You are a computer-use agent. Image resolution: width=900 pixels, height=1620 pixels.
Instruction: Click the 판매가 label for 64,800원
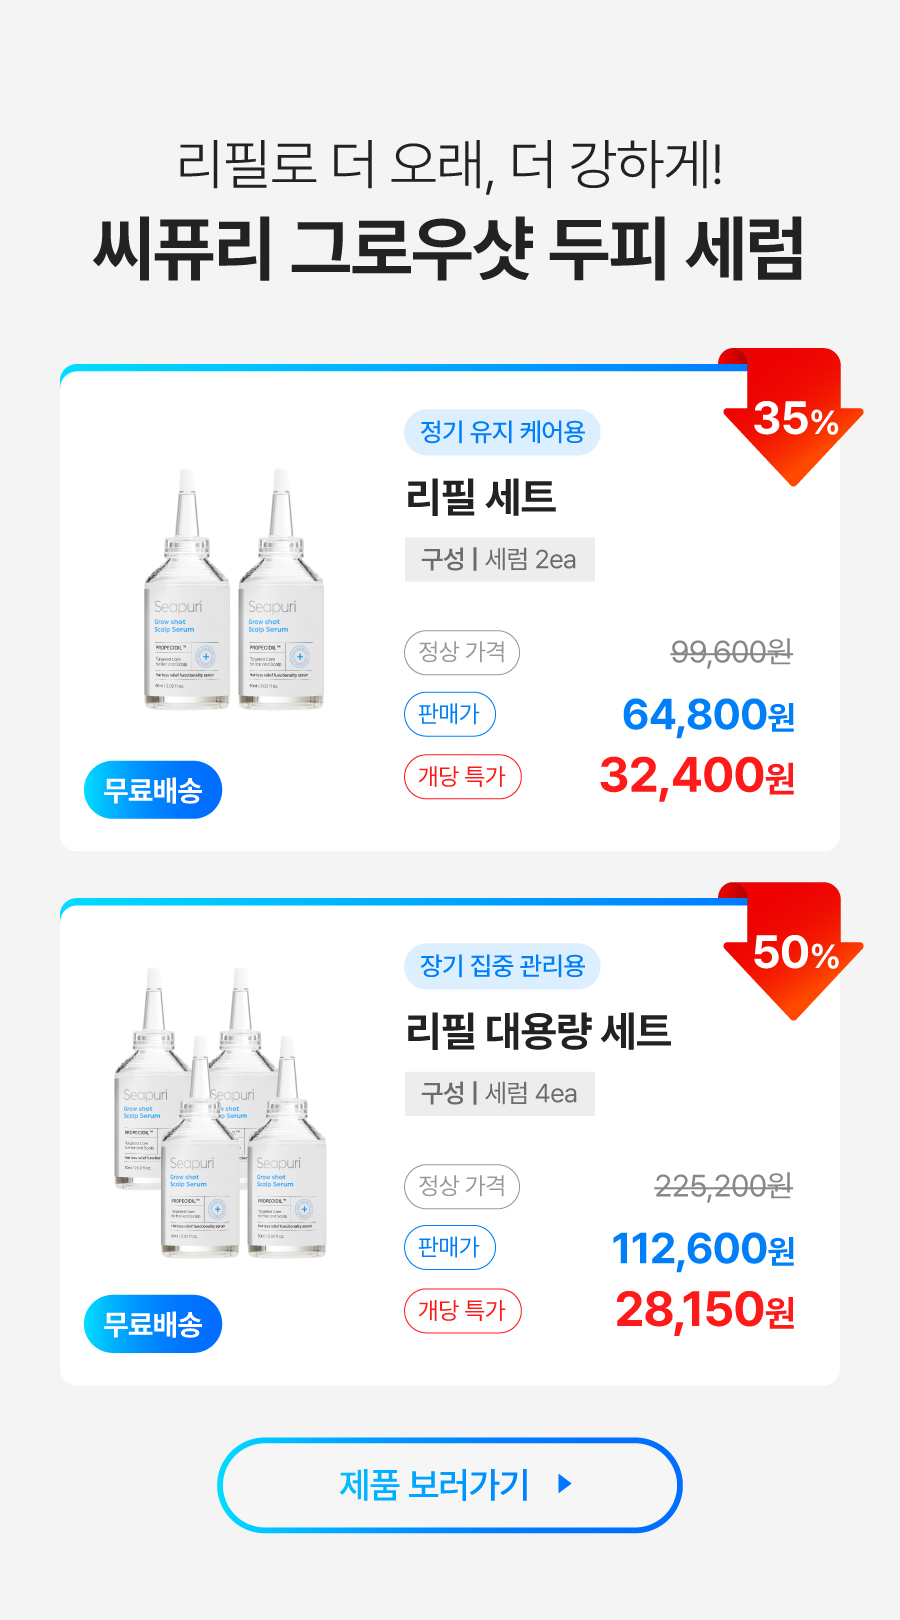[449, 715]
